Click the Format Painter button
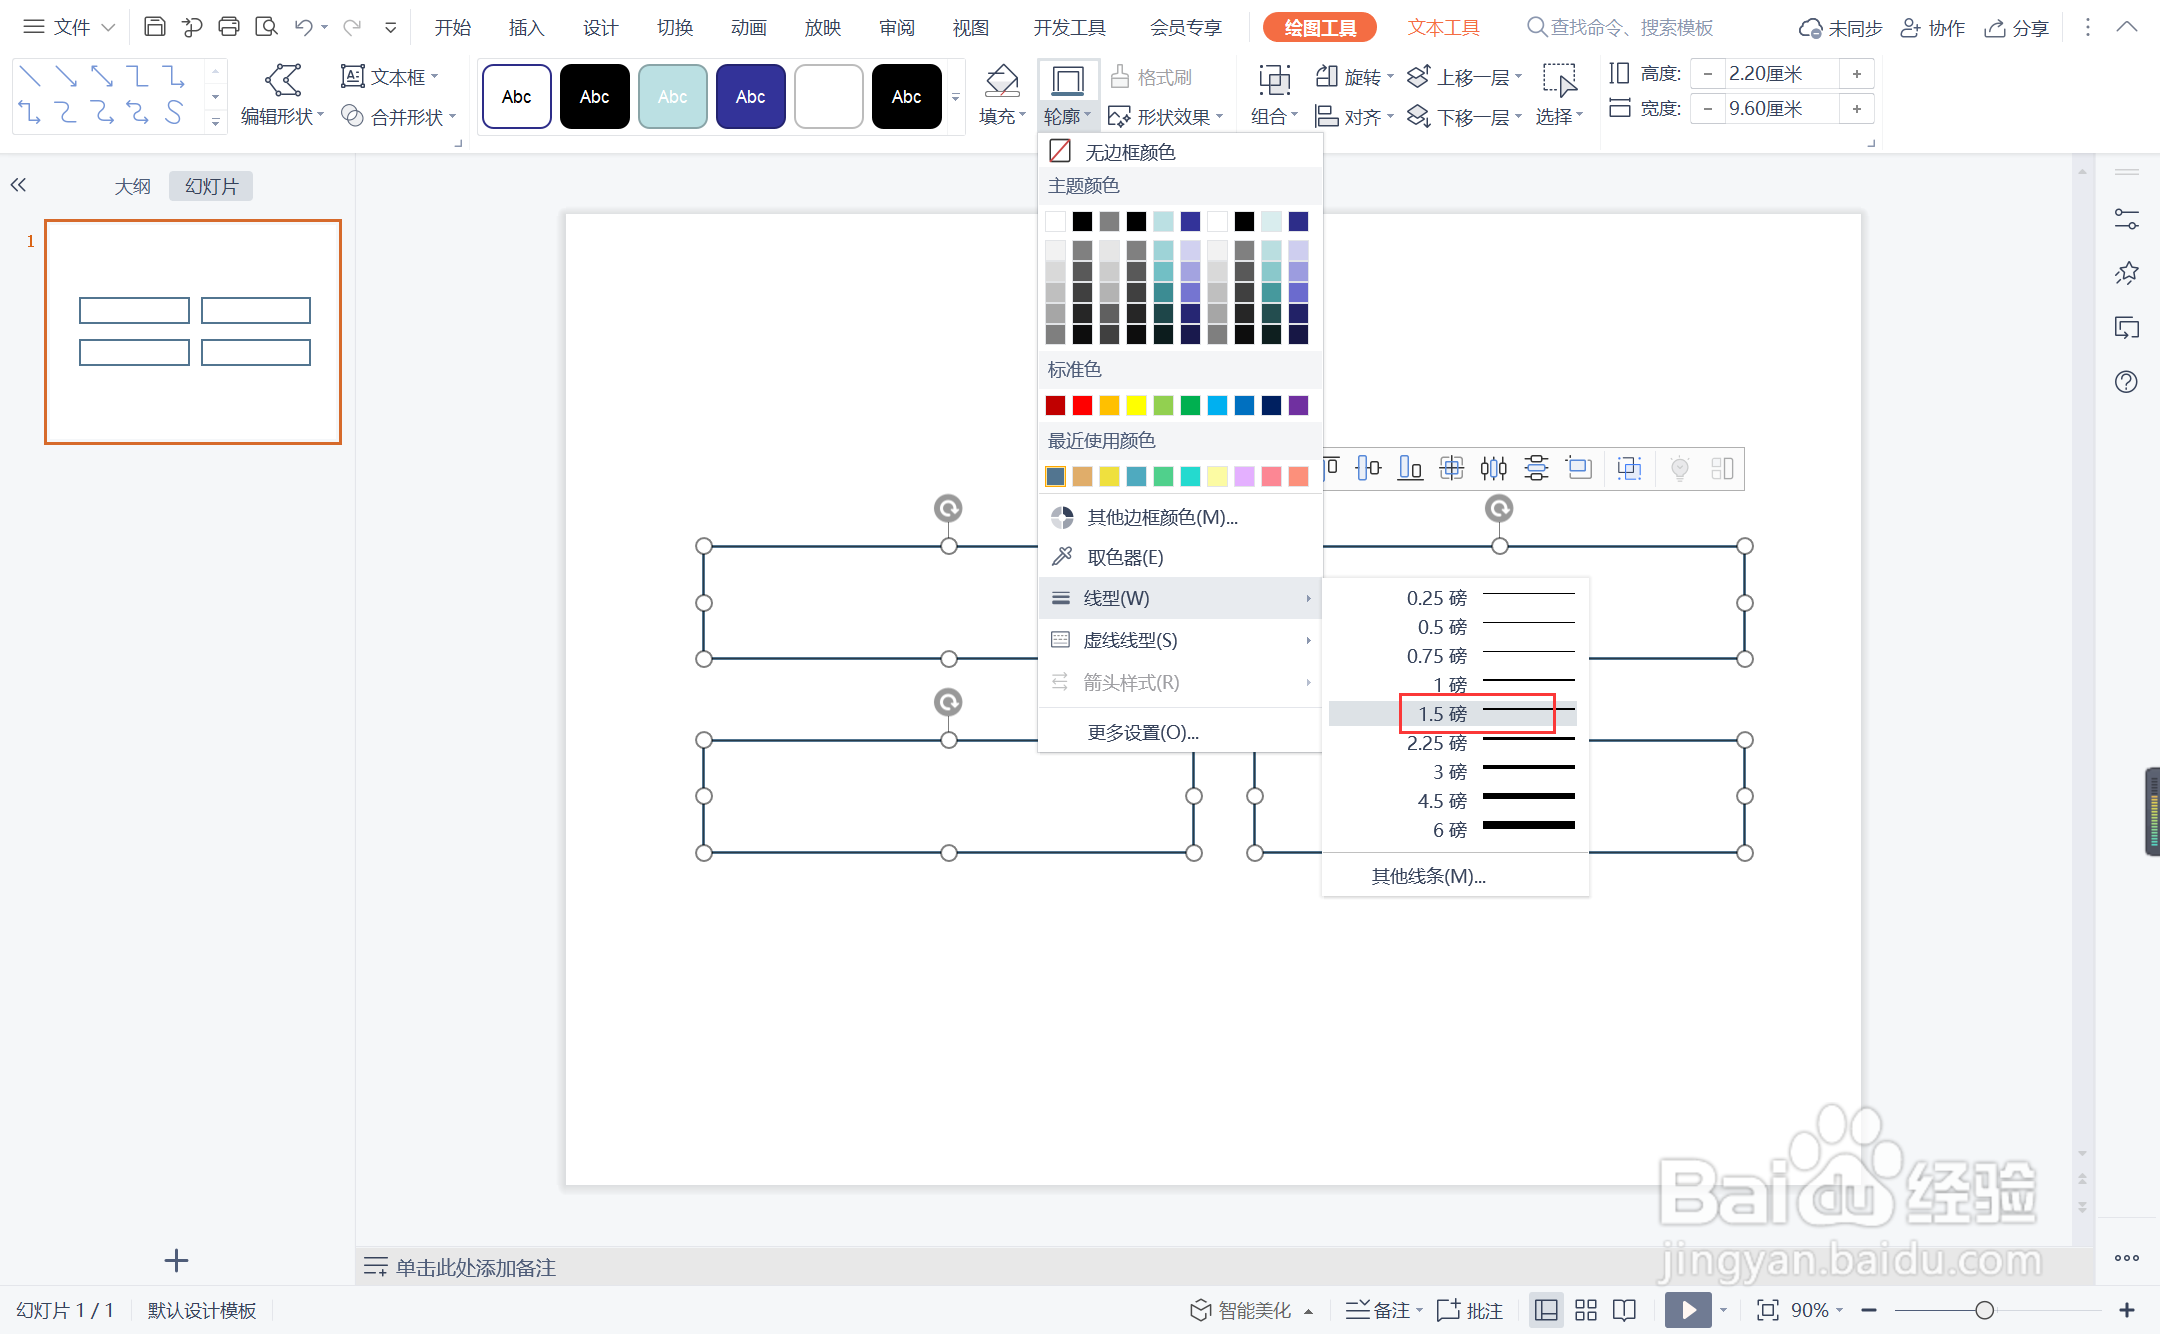This screenshot has width=2160, height=1334. pos(1152,77)
